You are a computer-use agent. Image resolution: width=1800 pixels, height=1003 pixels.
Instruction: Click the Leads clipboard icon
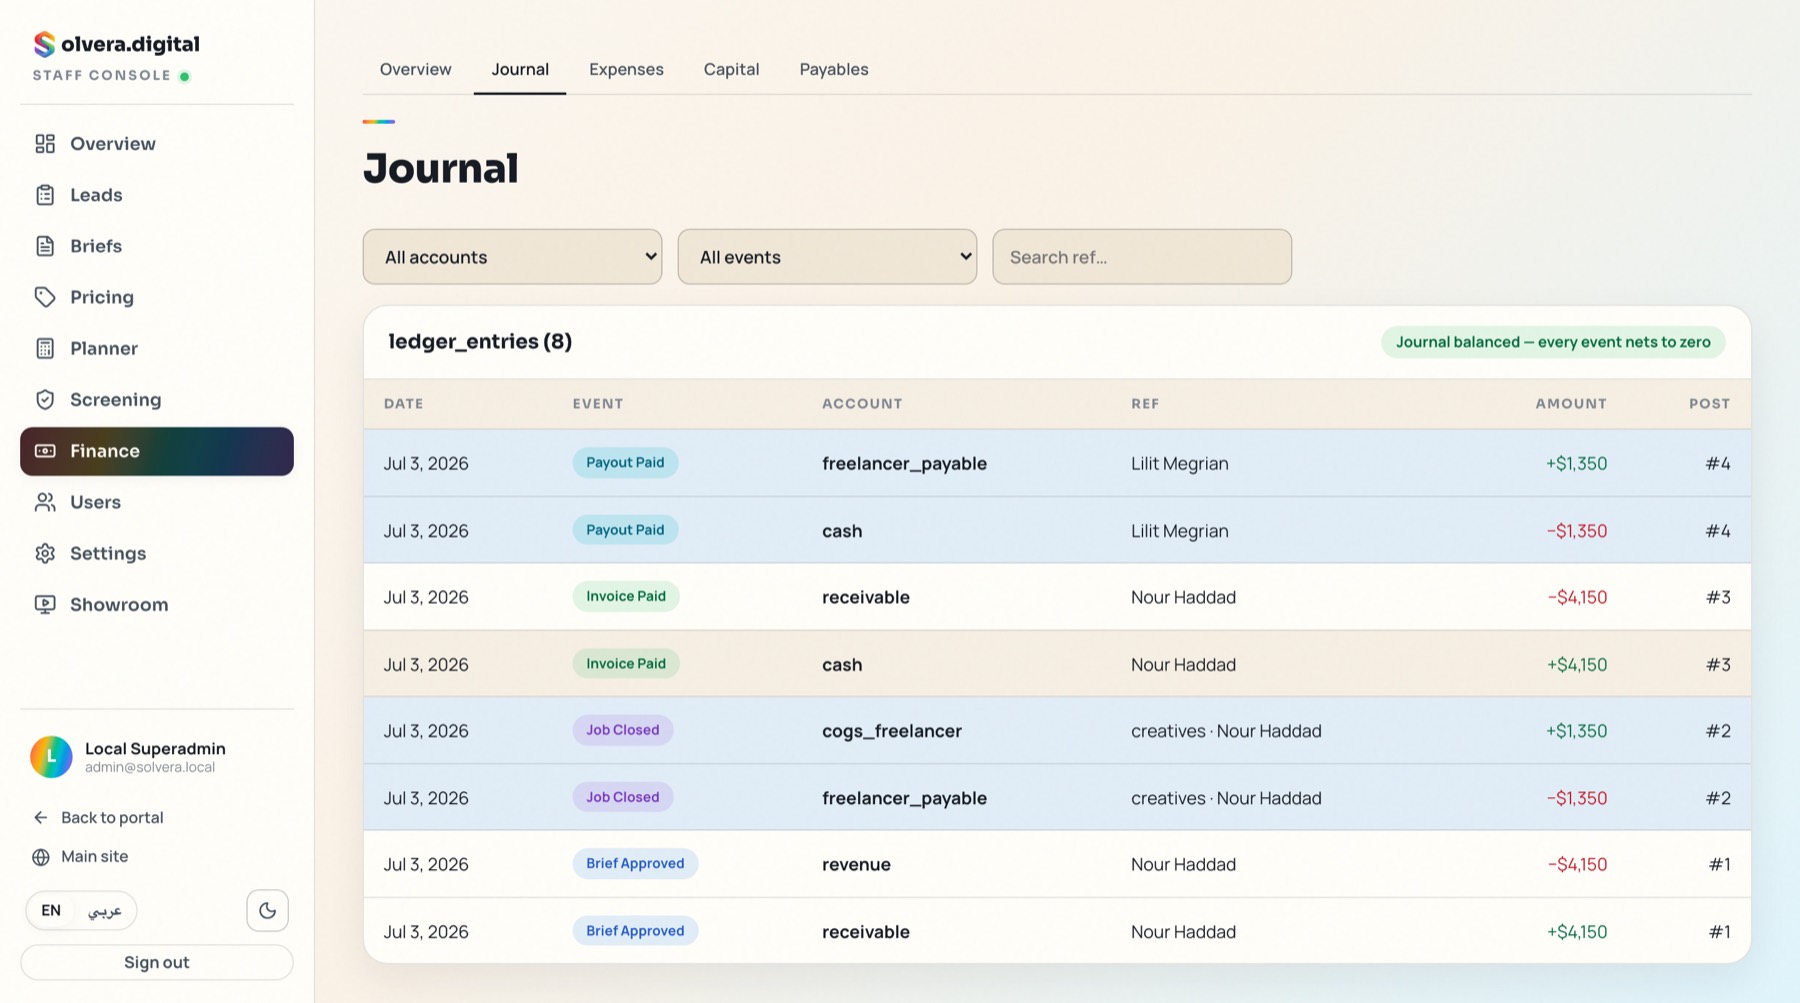(x=45, y=195)
